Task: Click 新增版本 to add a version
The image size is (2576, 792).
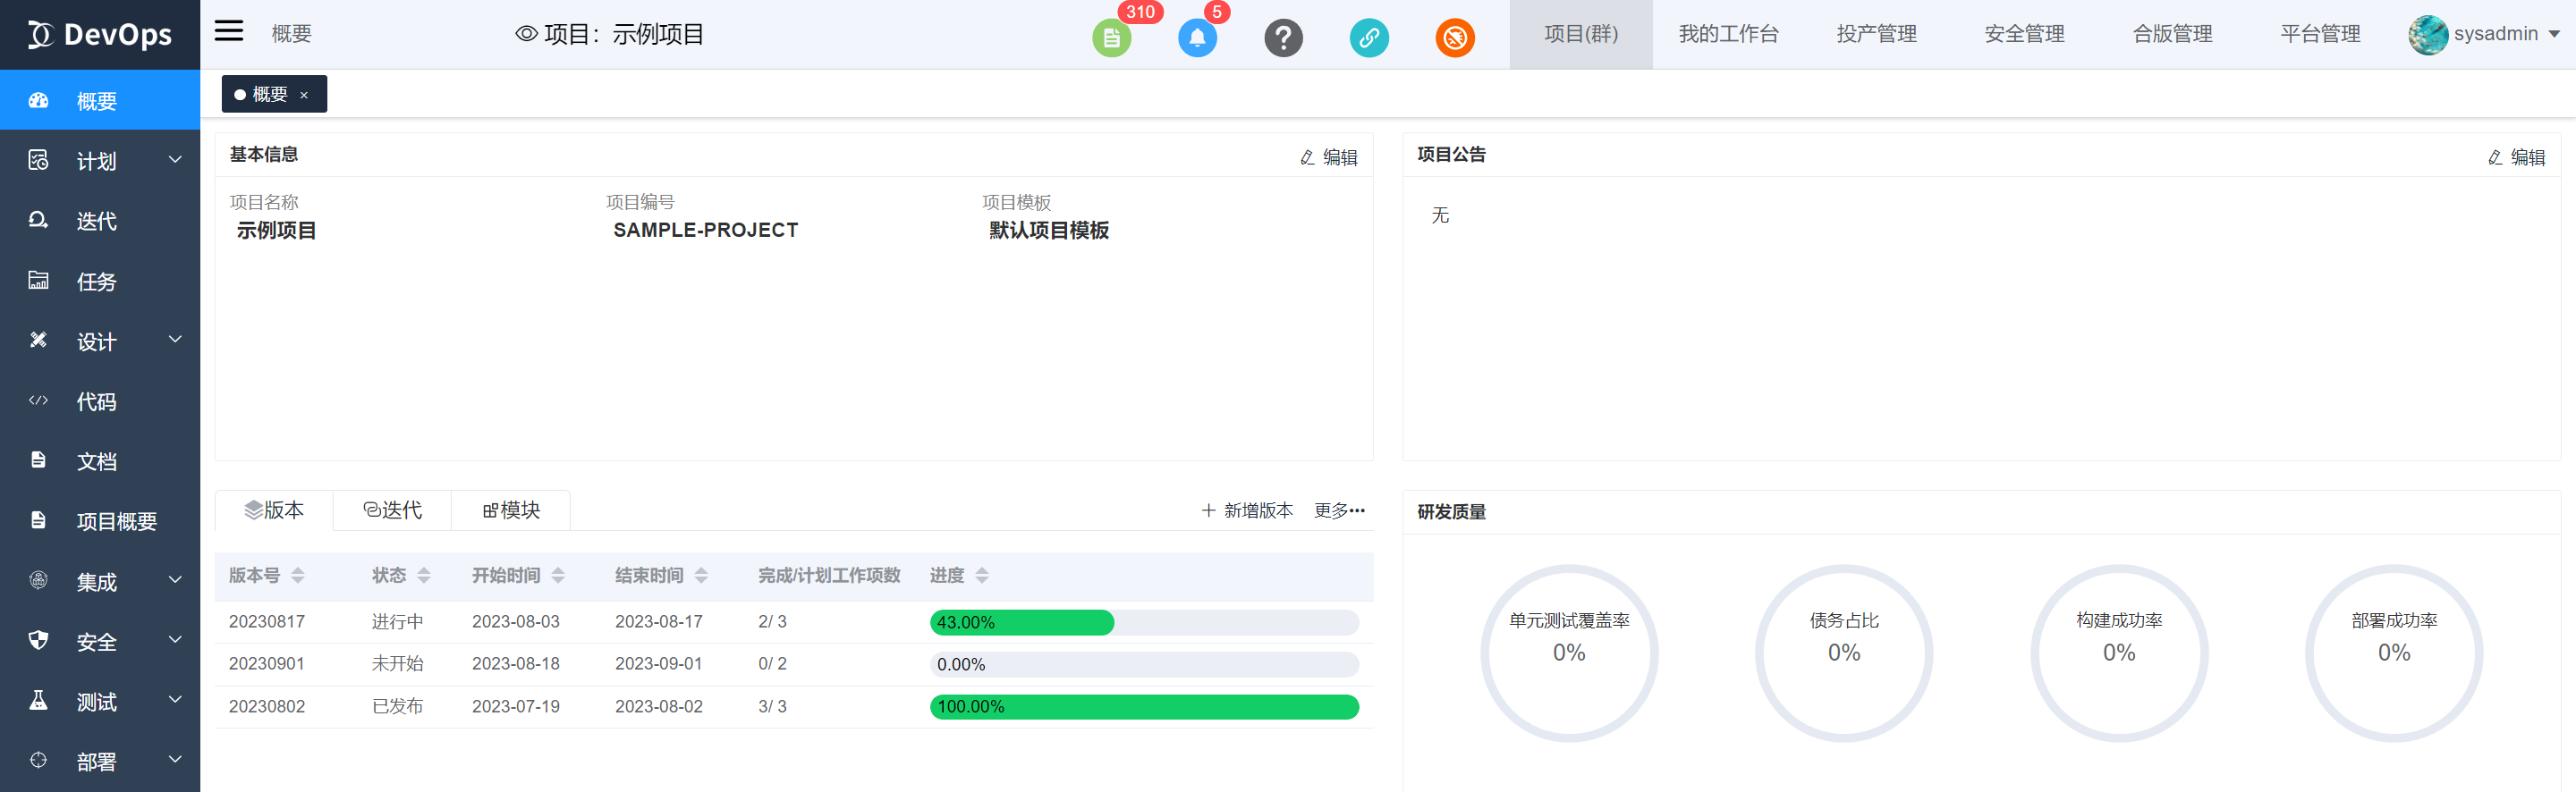Action: click(1247, 511)
